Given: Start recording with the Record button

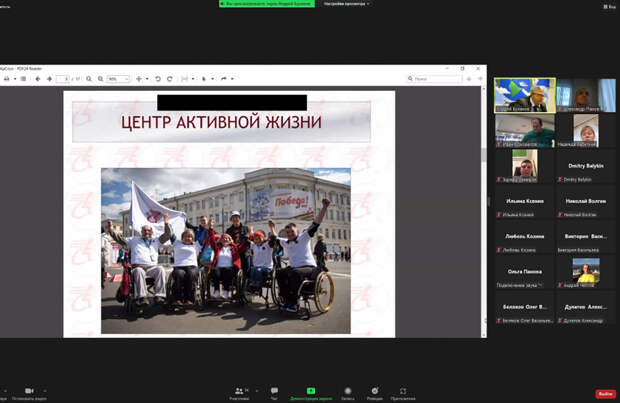Looking at the screenshot, I should coord(348,394).
